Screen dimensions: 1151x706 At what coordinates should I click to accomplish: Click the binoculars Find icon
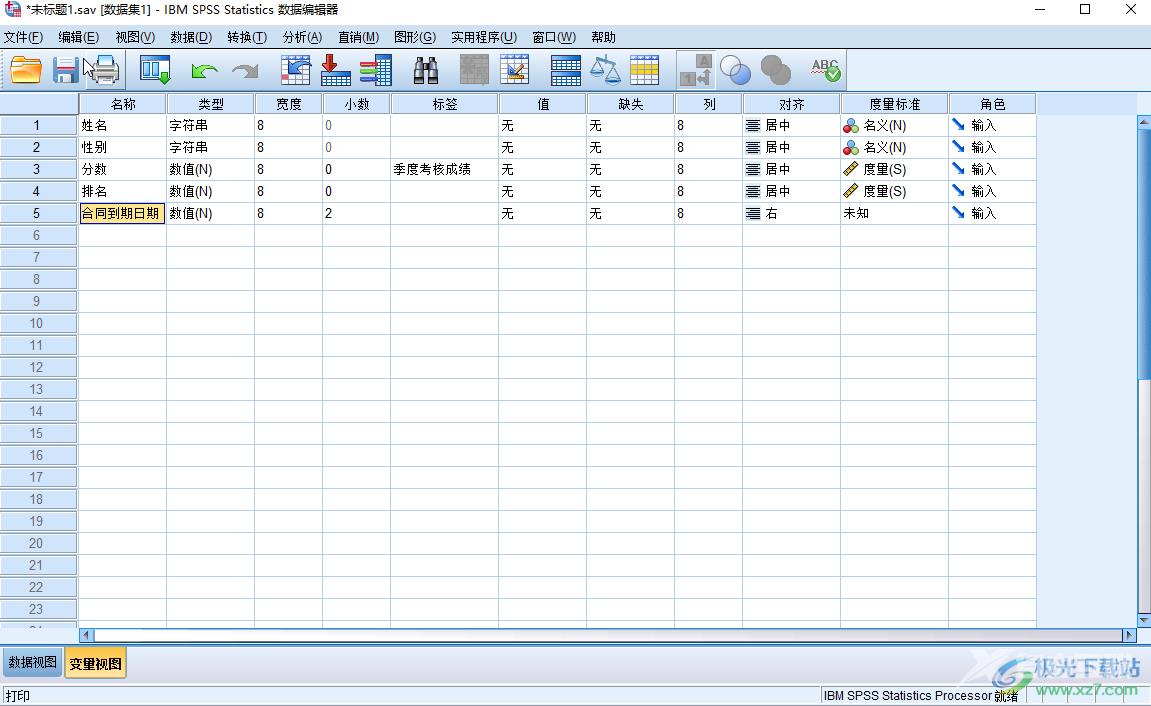(x=426, y=70)
